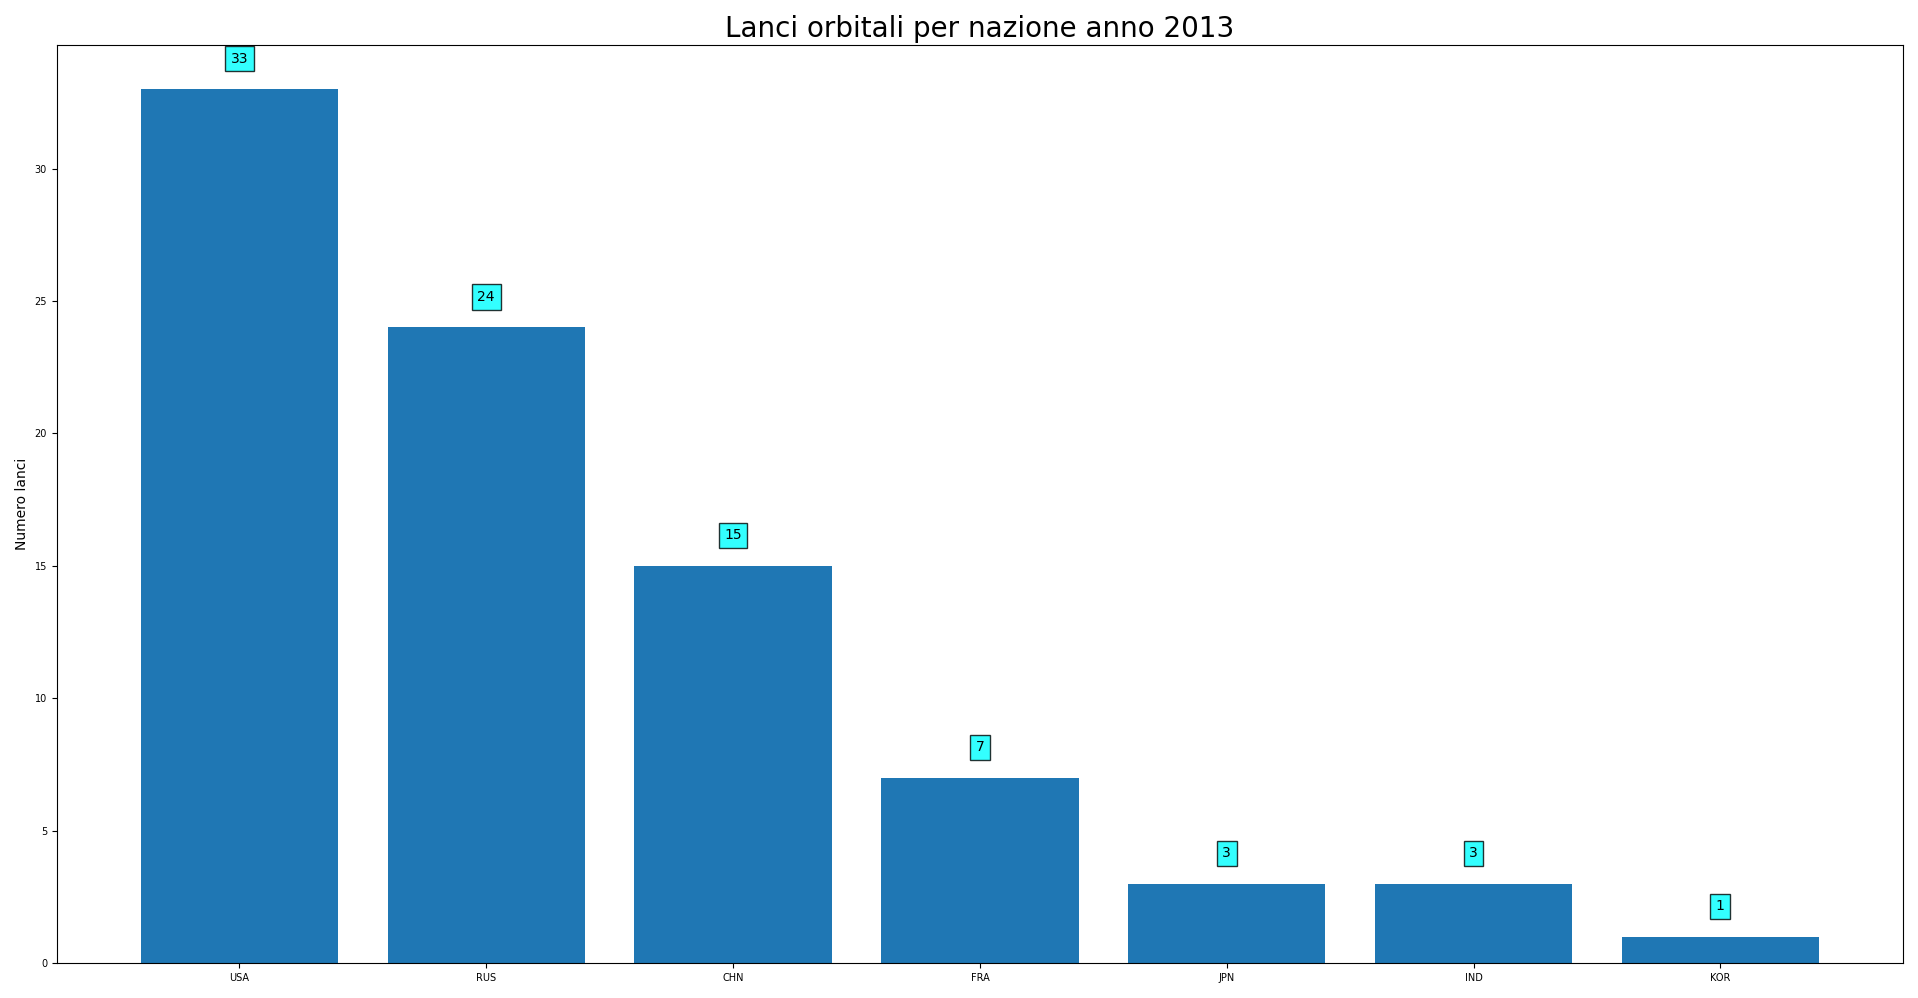Screen dimensions: 1918x998
Task: Click the KOR bar
Action: tap(1720, 950)
